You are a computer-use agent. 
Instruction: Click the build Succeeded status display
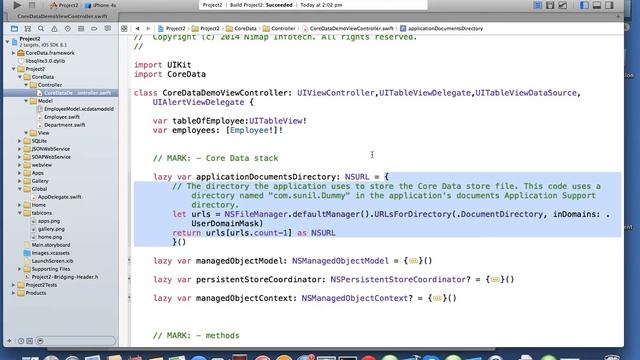313,5
